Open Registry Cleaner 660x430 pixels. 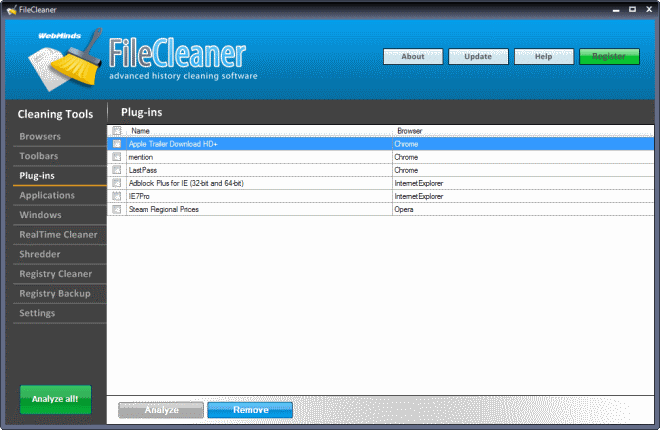click(x=56, y=274)
